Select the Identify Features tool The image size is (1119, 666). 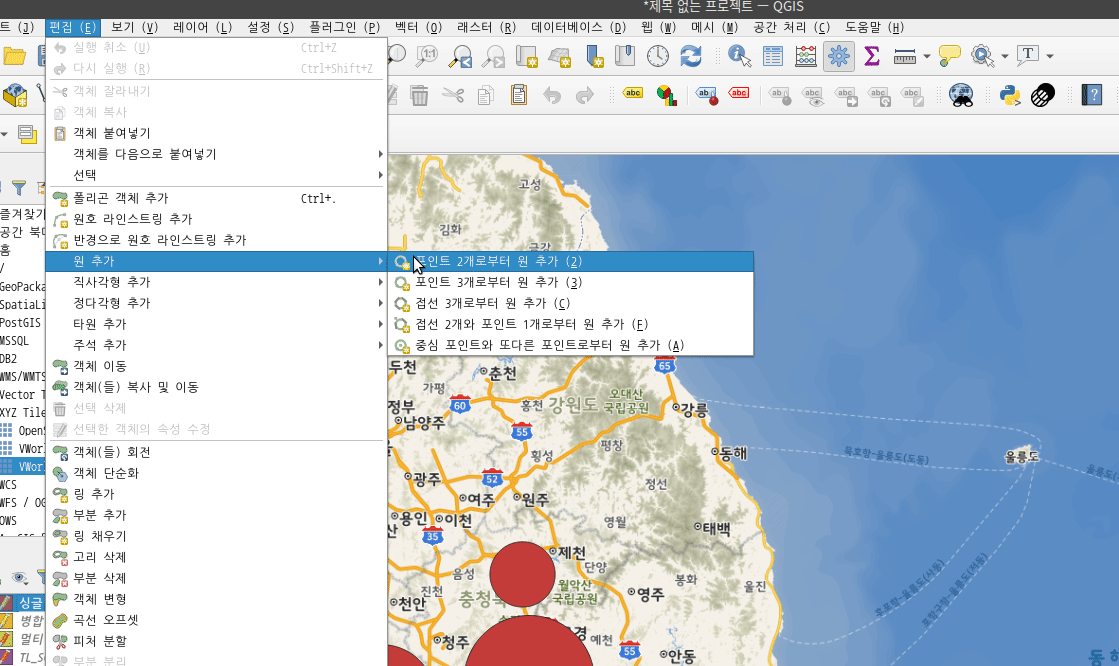pyautogui.click(x=739, y=56)
